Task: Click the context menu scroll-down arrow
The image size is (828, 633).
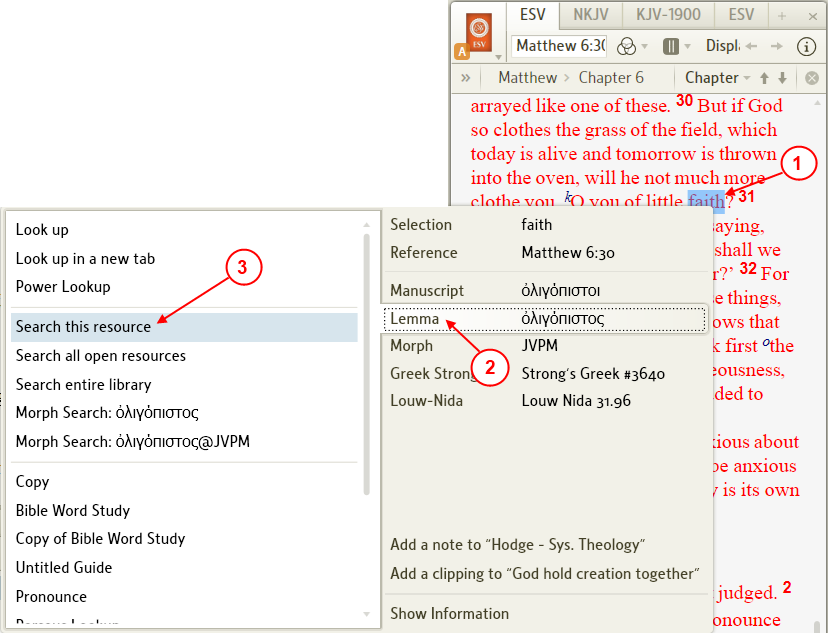Action: 366,614
